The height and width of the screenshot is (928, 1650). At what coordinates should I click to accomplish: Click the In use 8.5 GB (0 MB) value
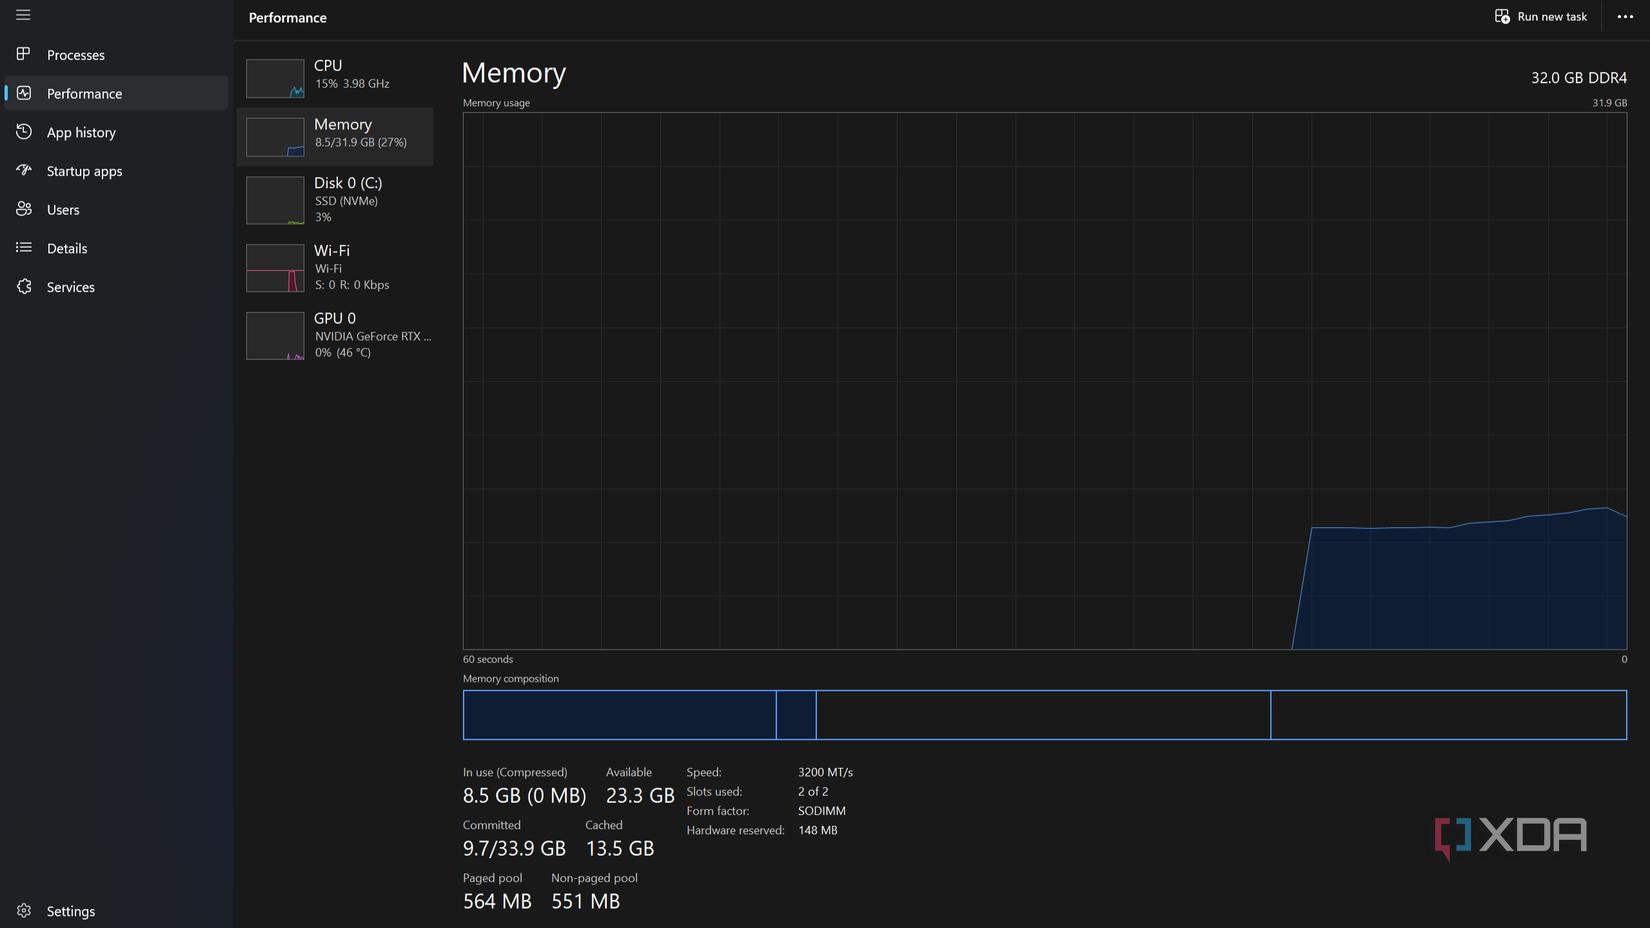[x=524, y=796]
